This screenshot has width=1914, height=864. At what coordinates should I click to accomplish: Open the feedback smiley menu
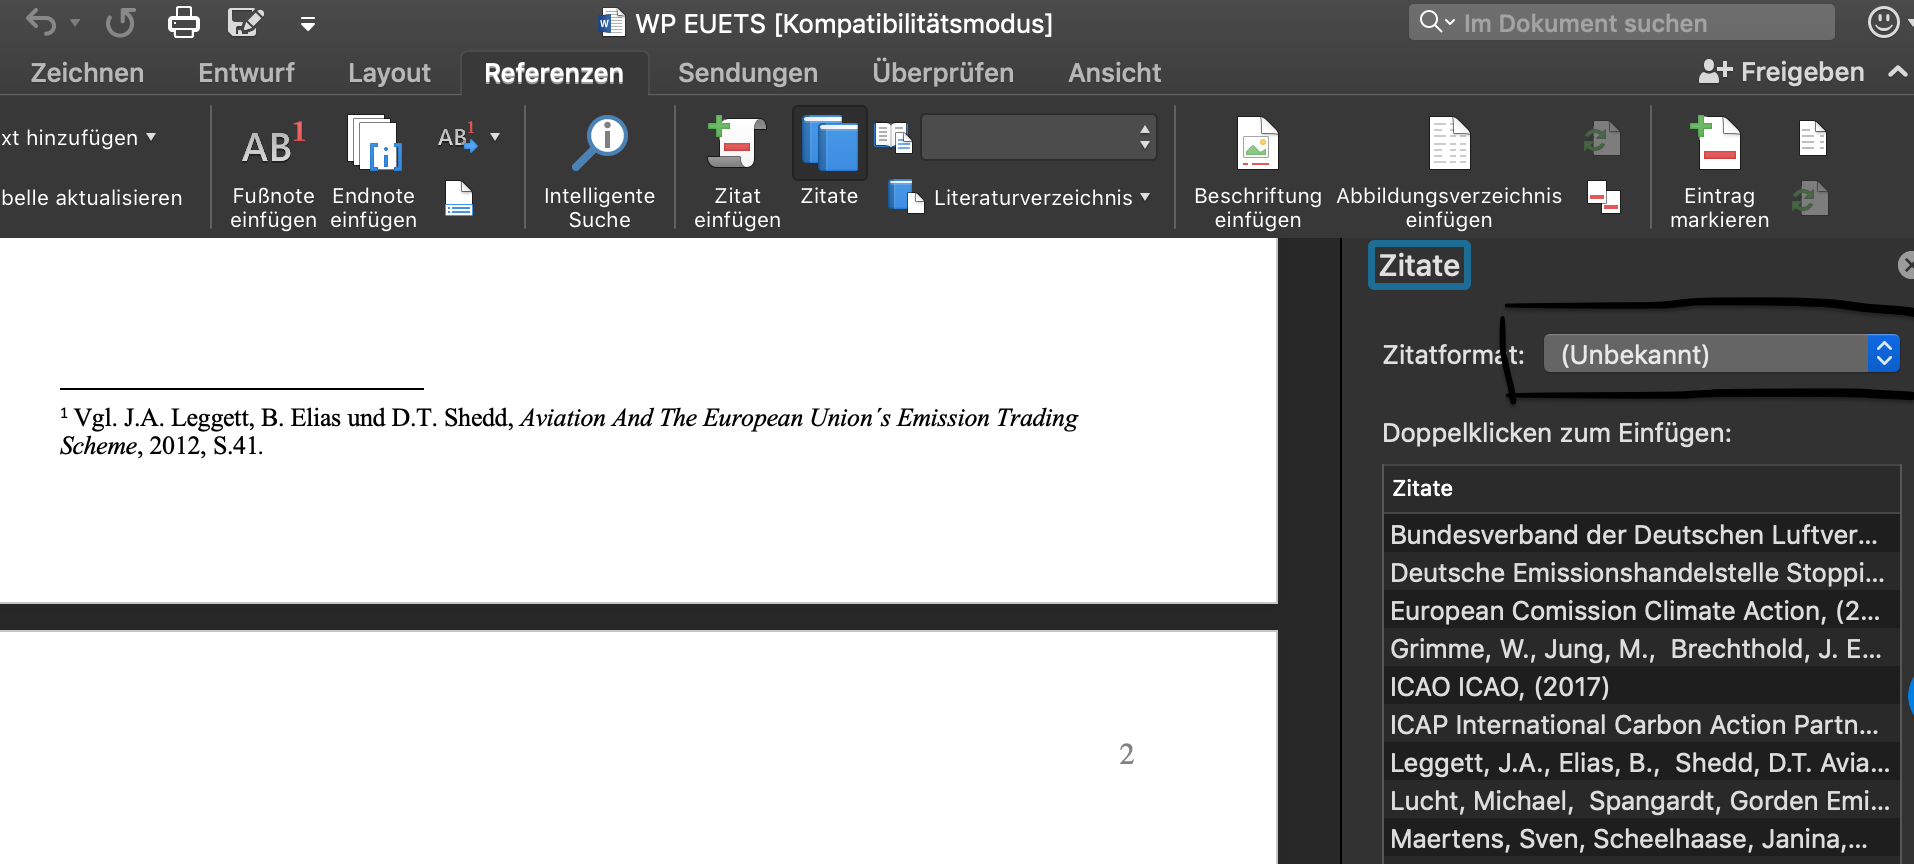tap(1884, 22)
